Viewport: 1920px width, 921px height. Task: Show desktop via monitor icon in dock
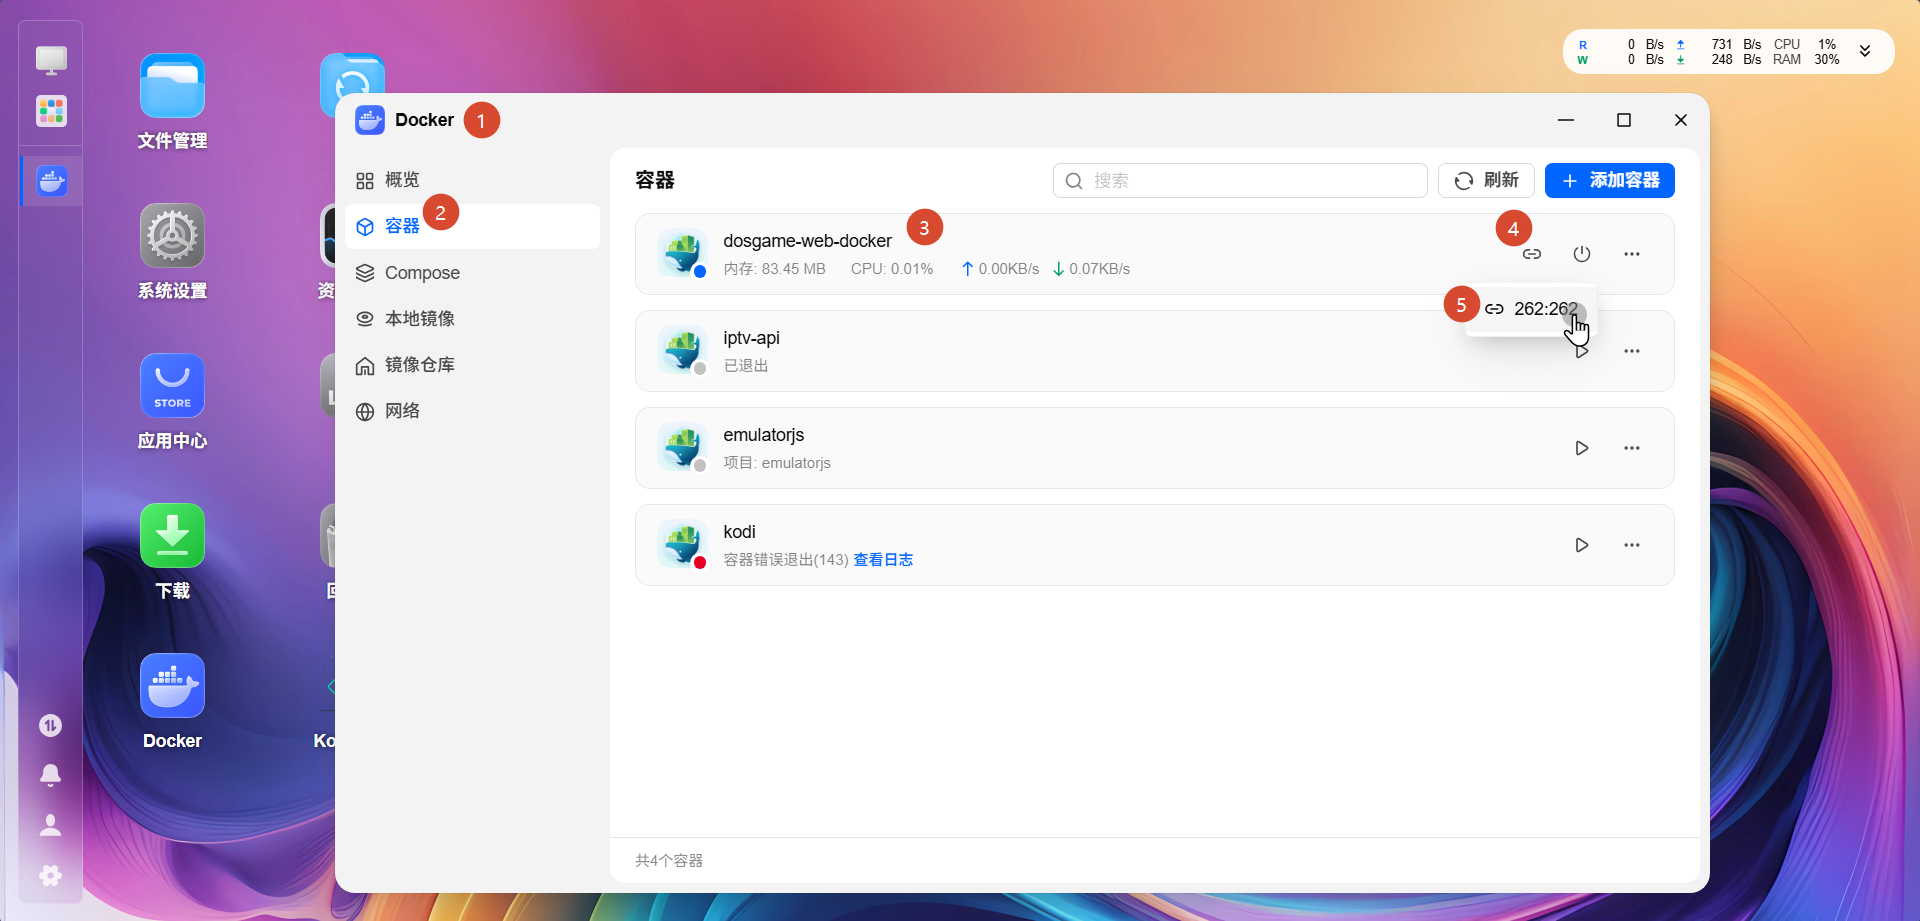[x=51, y=60]
